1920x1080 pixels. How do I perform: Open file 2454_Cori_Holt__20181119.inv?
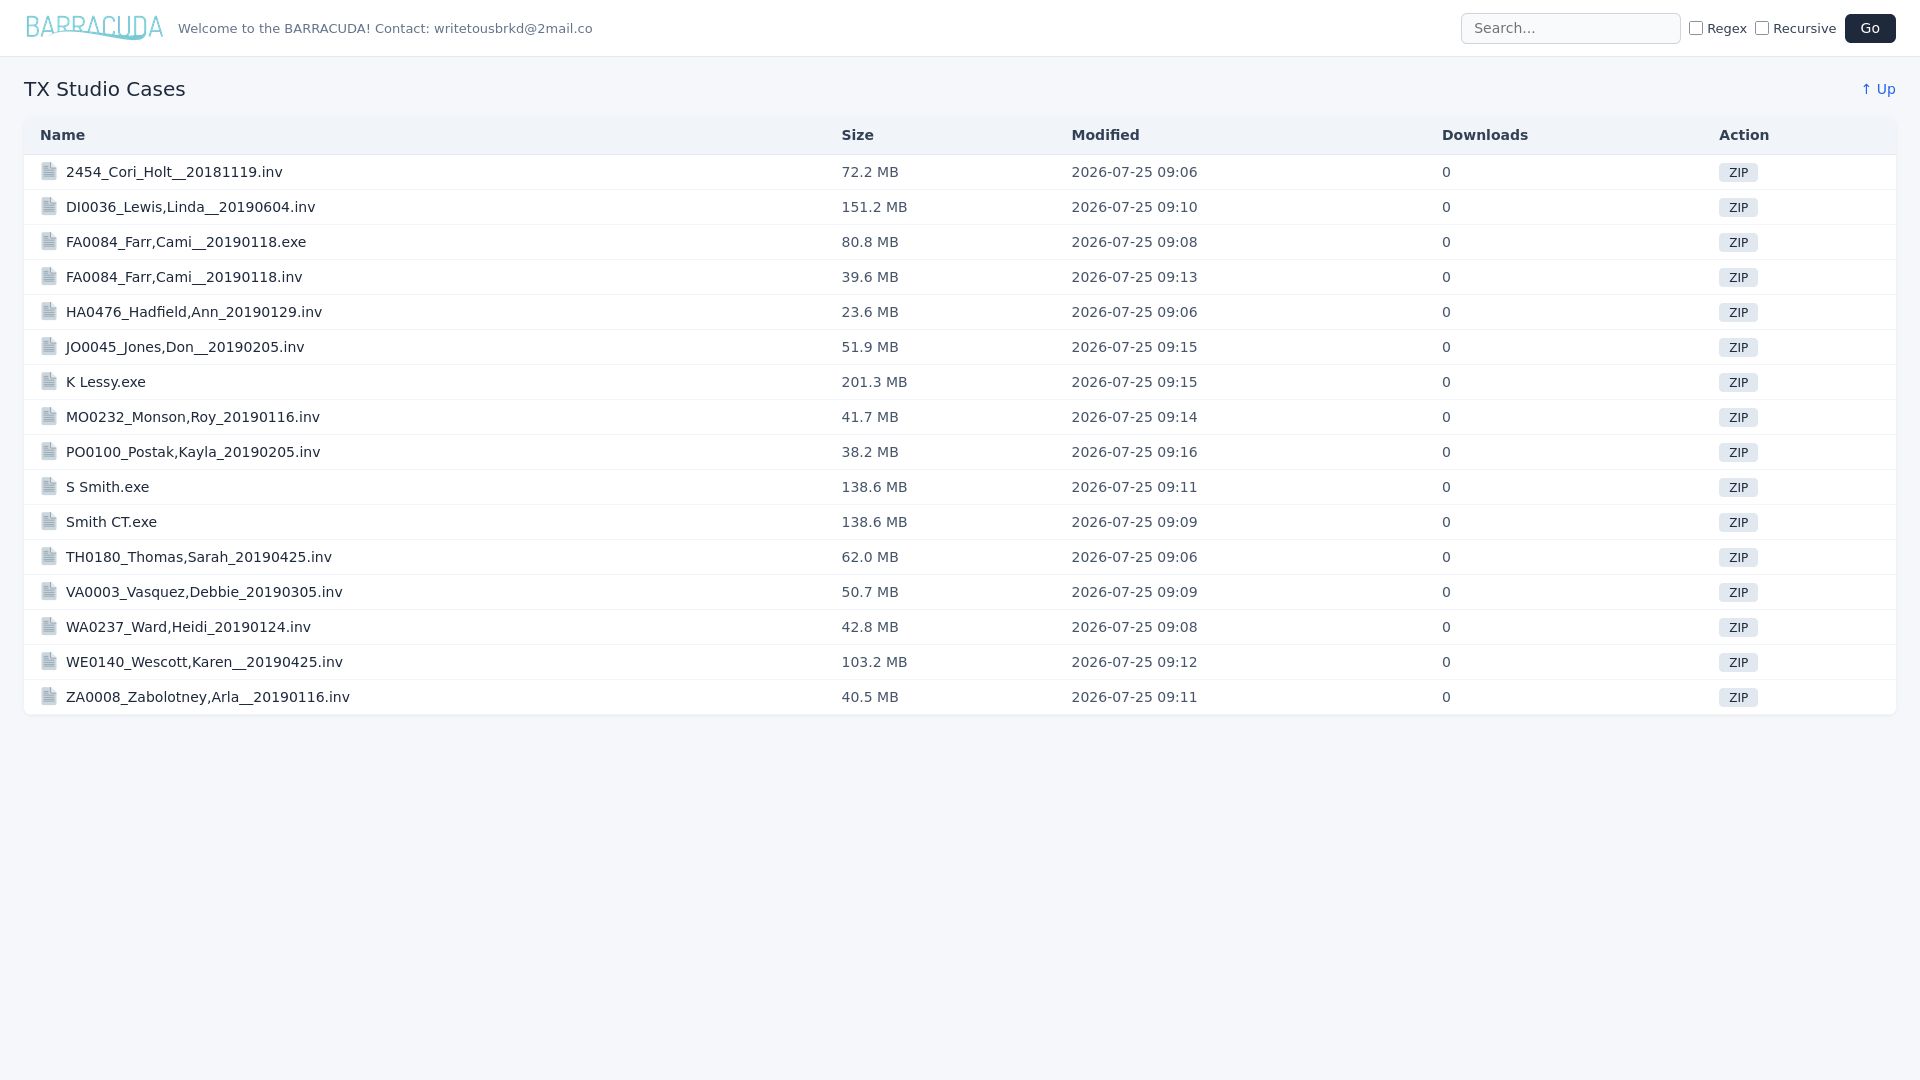tap(174, 172)
